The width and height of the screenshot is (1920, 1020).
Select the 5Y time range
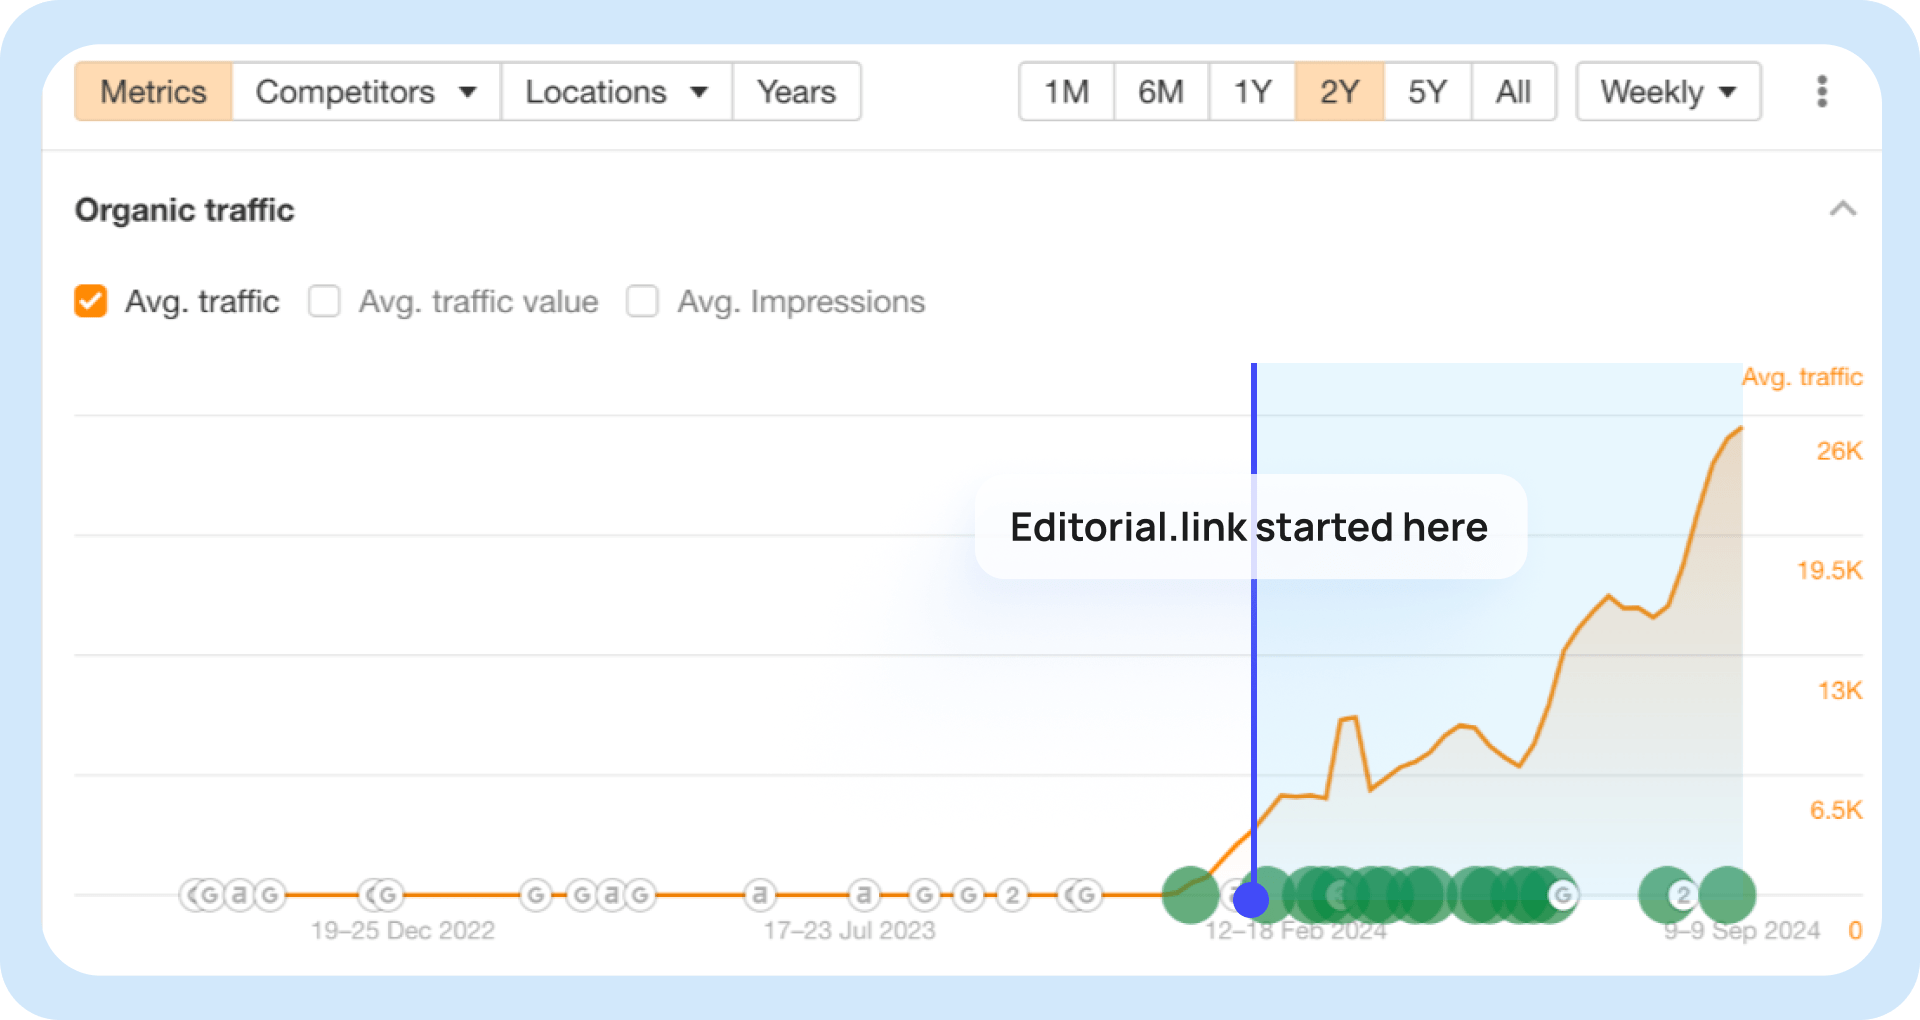click(1428, 92)
